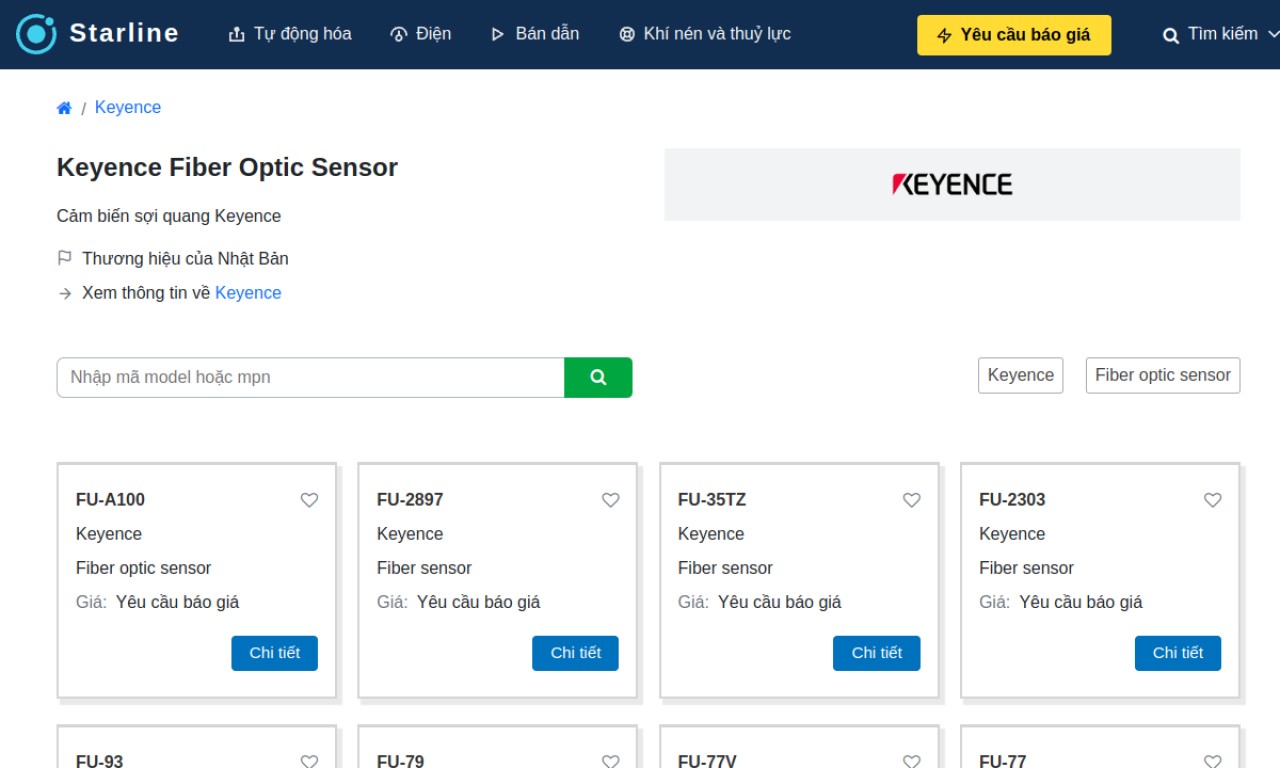Click the FU-77 product title
1280x768 pixels.
pyautogui.click(x=1003, y=761)
